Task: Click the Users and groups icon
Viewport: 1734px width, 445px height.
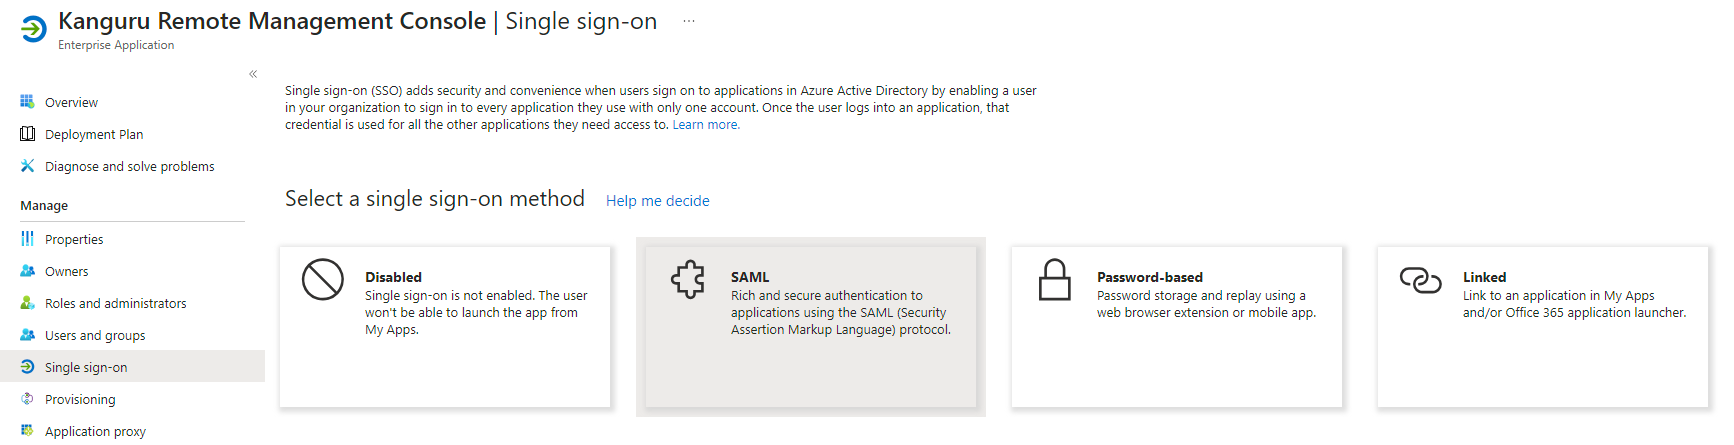Action: [x=27, y=335]
